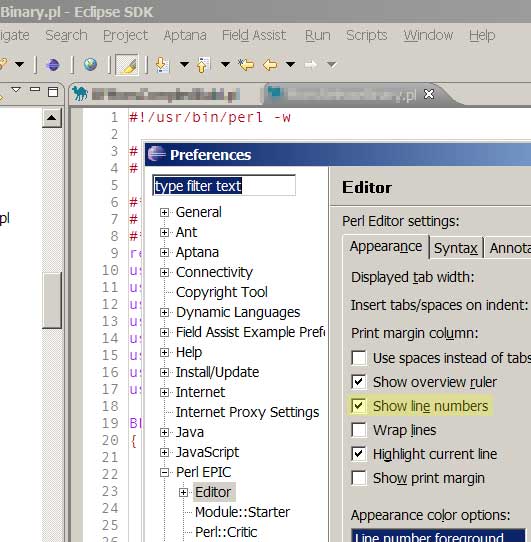Open the Field Assist menu
The width and height of the screenshot is (531, 542).
coord(254,35)
